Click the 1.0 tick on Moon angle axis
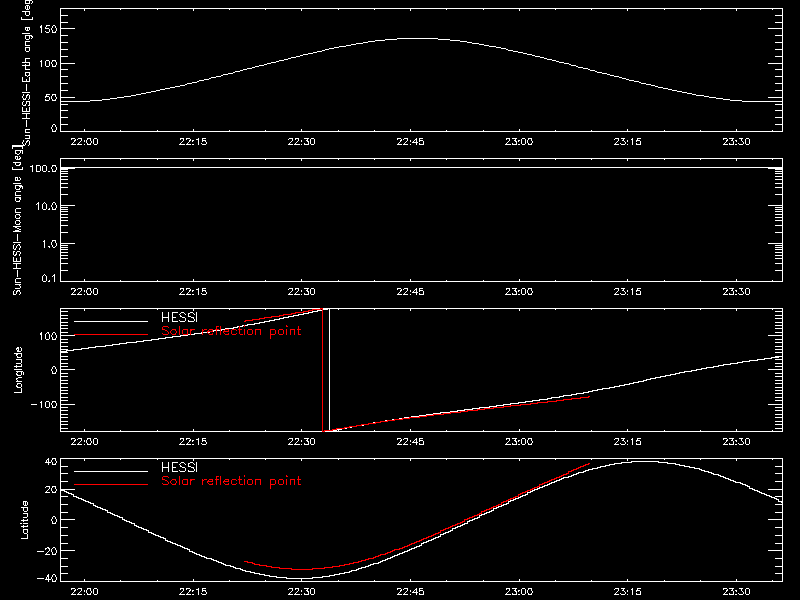The width and height of the screenshot is (800, 600). (49, 244)
